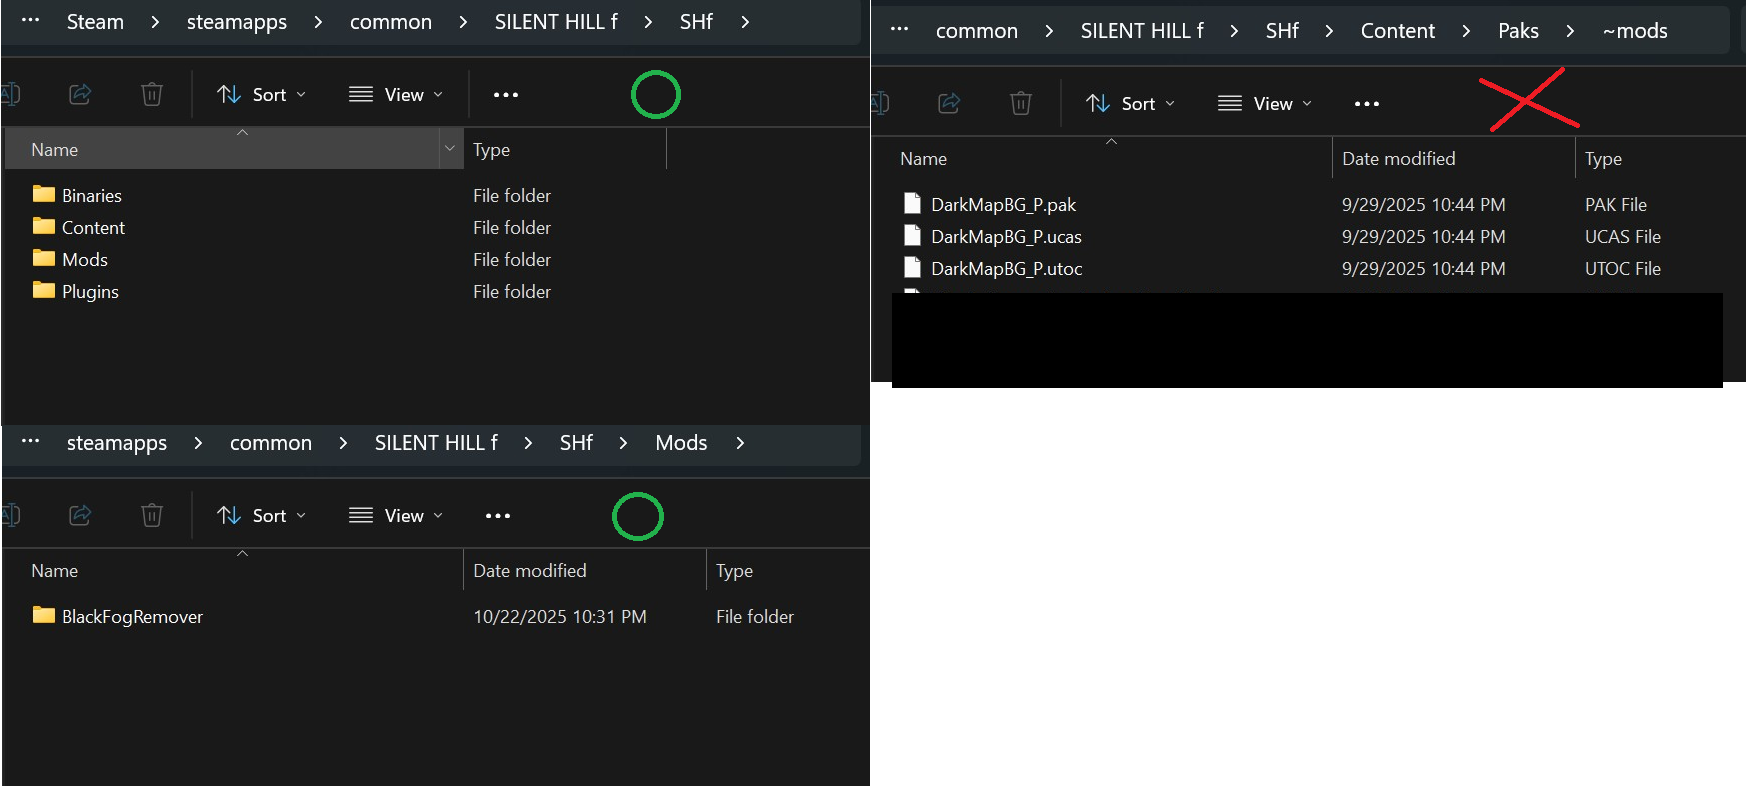Click Delete trash icon in Mods folder window
Viewport: 1750px width, 786px height.
152,515
